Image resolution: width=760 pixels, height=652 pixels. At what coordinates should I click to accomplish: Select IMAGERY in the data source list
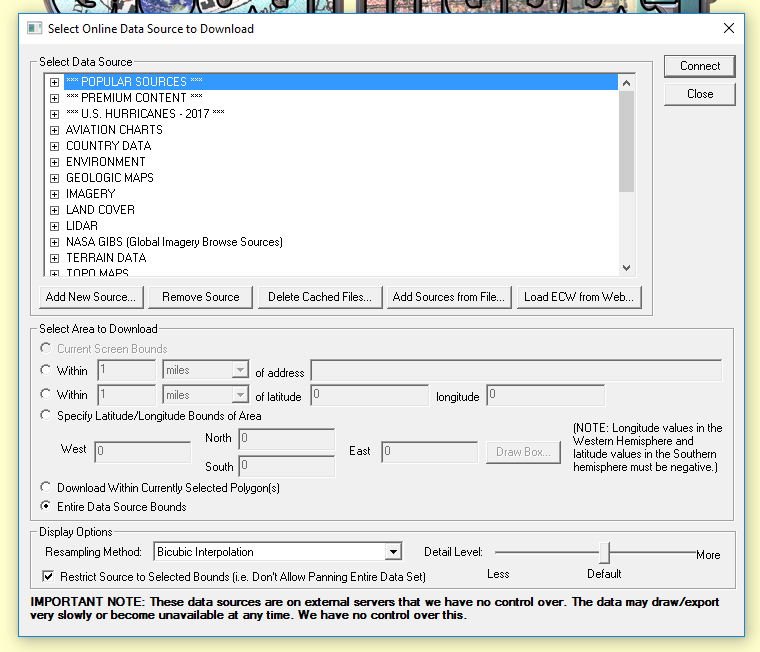point(90,194)
